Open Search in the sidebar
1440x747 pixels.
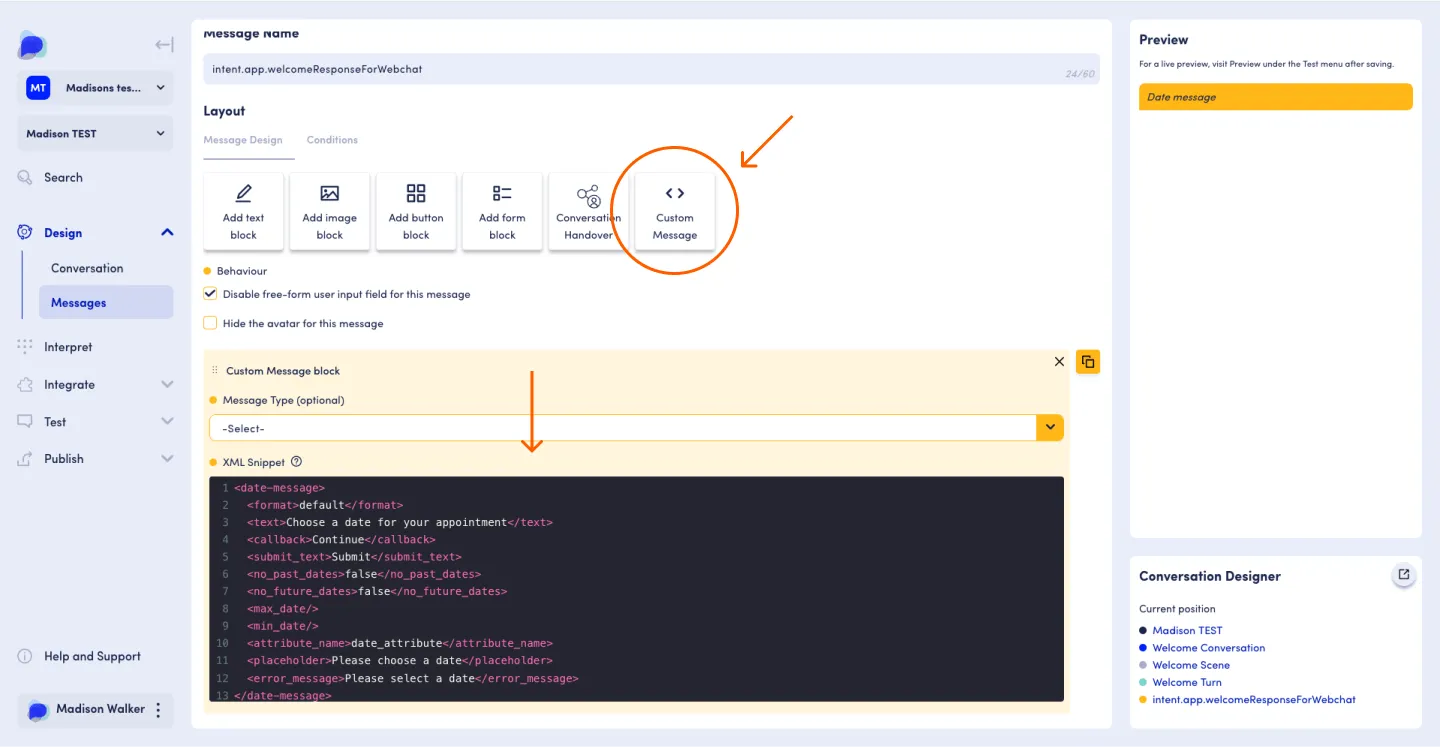(x=63, y=178)
